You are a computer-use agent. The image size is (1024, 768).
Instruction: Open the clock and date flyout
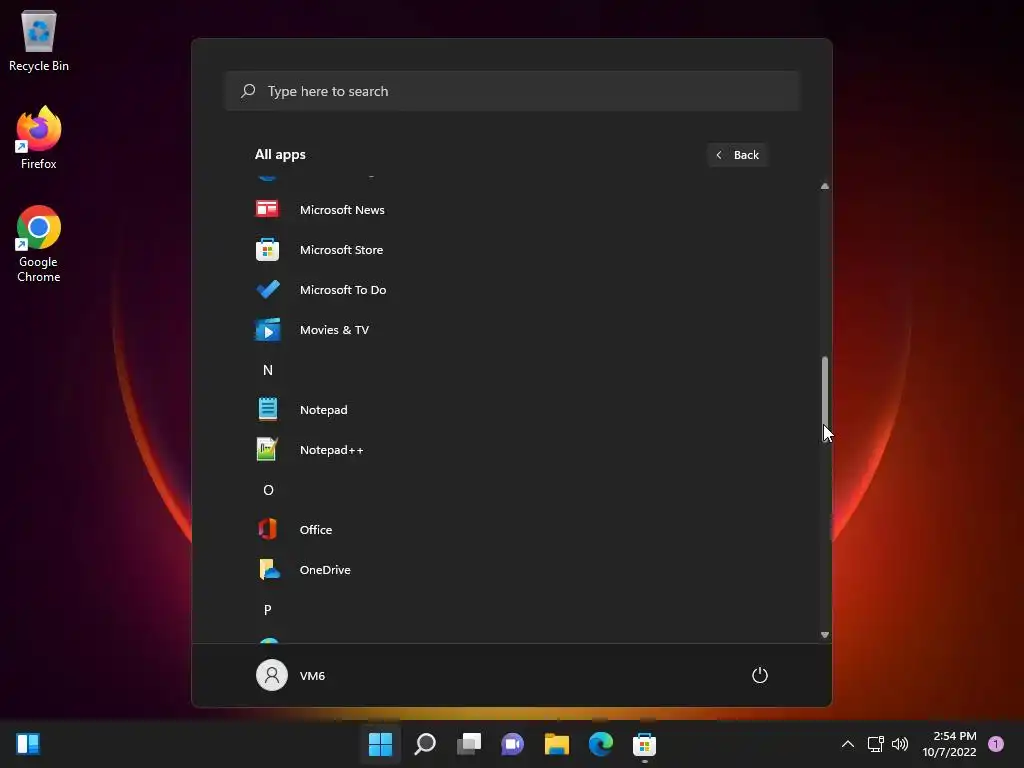949,744
